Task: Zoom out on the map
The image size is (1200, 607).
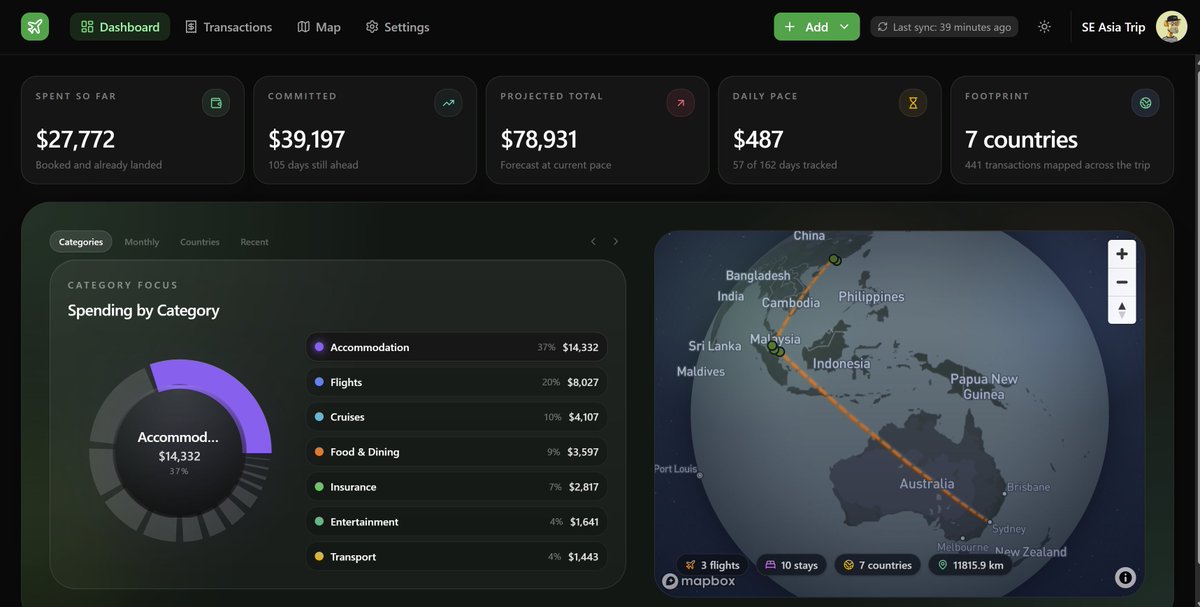Action: click(1122, 282)
